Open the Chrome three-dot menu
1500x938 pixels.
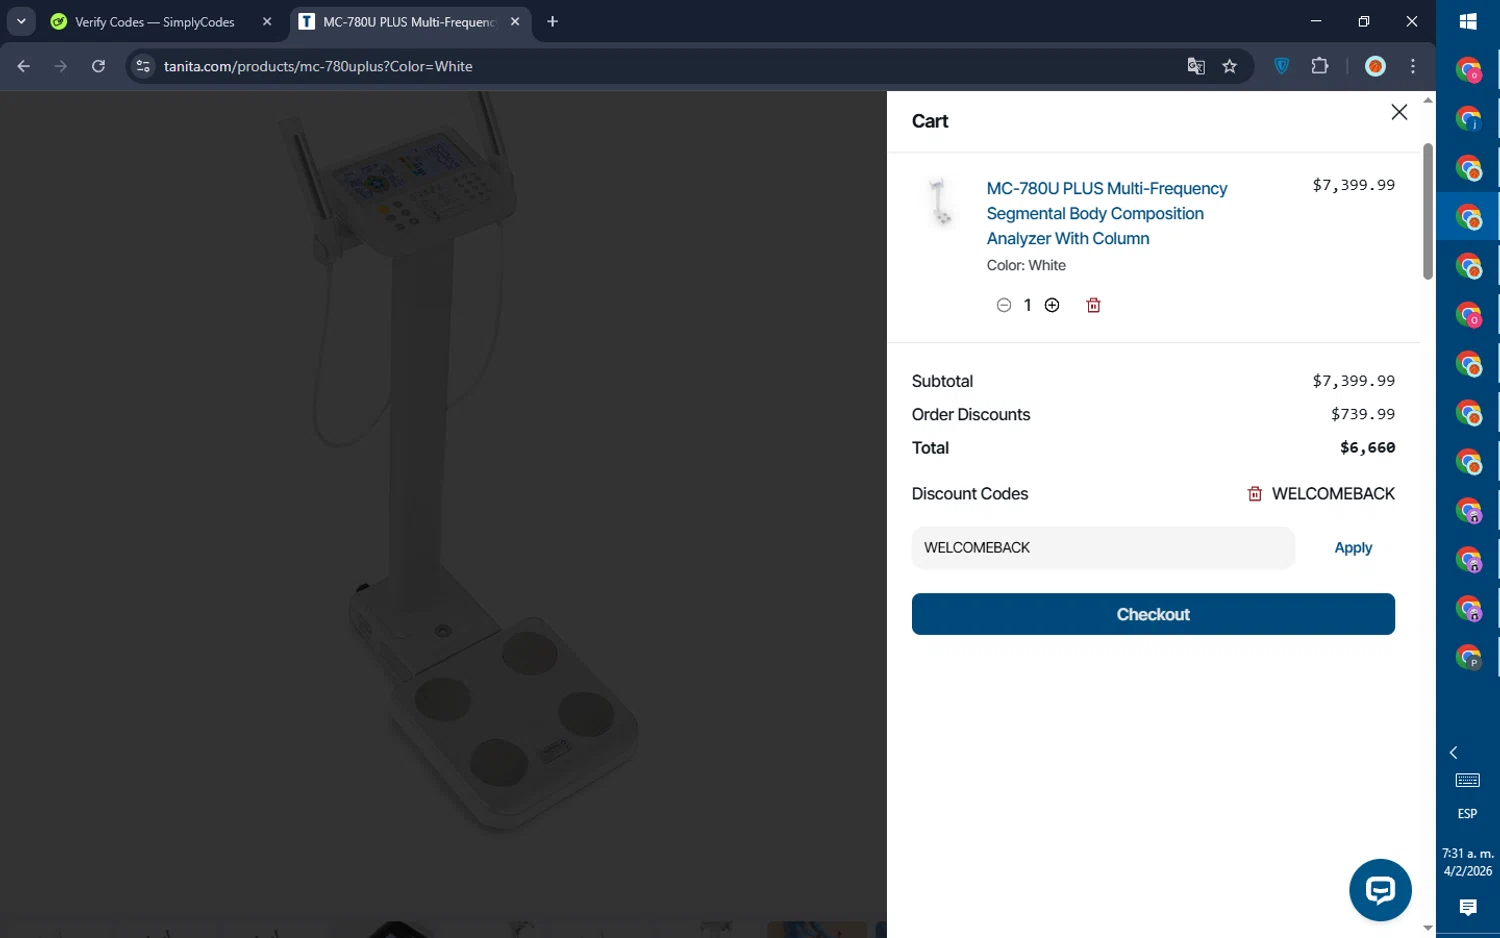coord(1413,66)
